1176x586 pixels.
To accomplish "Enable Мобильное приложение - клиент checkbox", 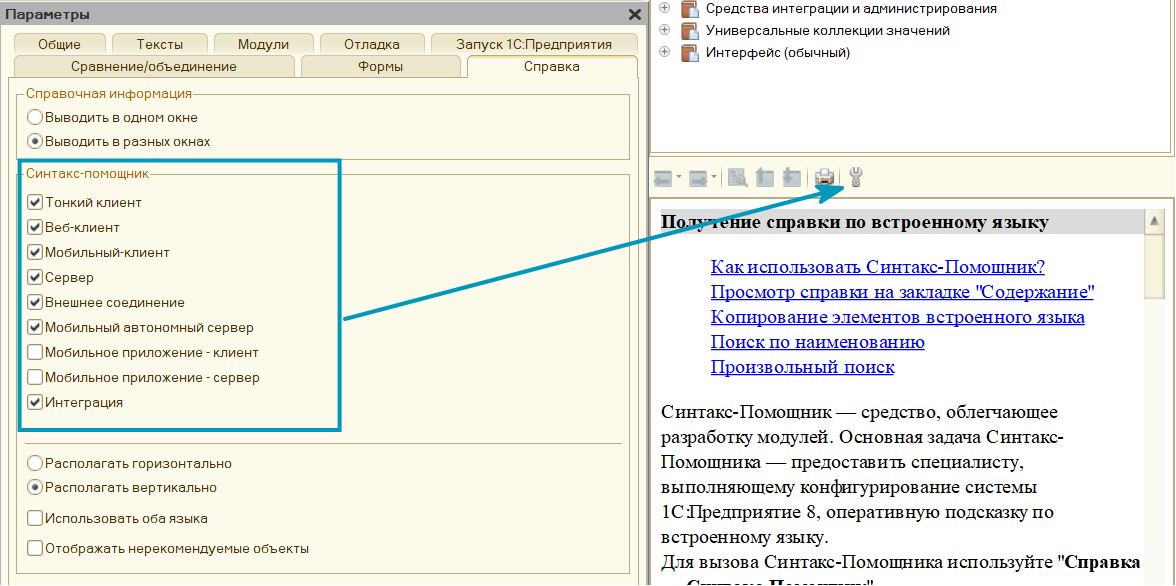I will (34, 352).
